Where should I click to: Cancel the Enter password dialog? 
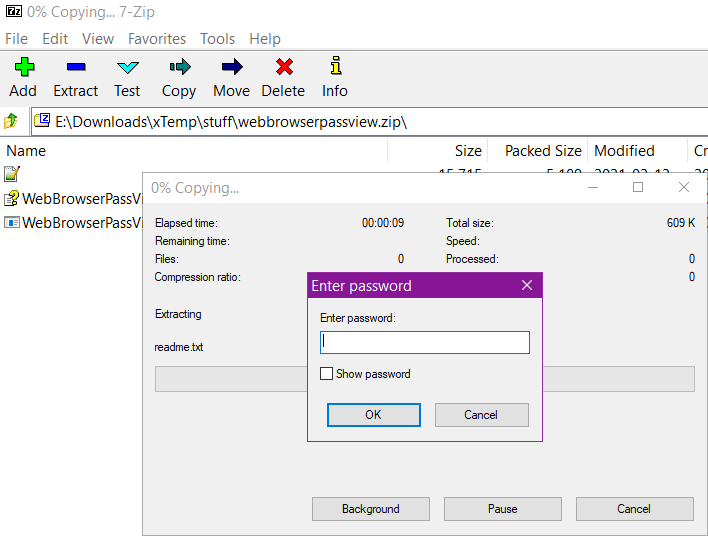482,415
